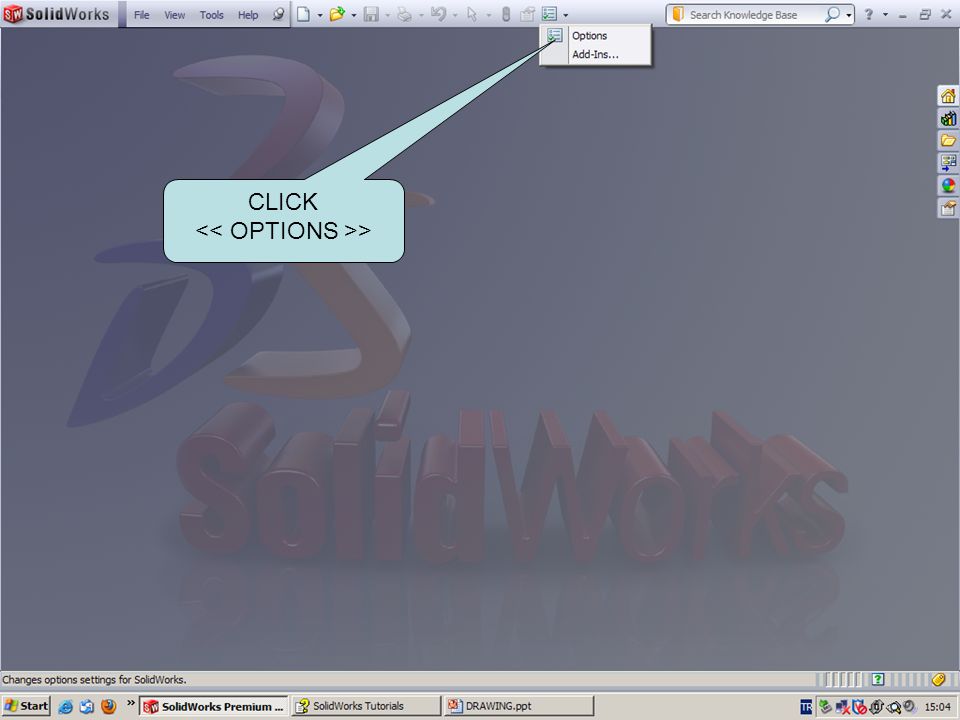Open the Help menu
This screenshot has height=720, width=960.
(248, 15)
